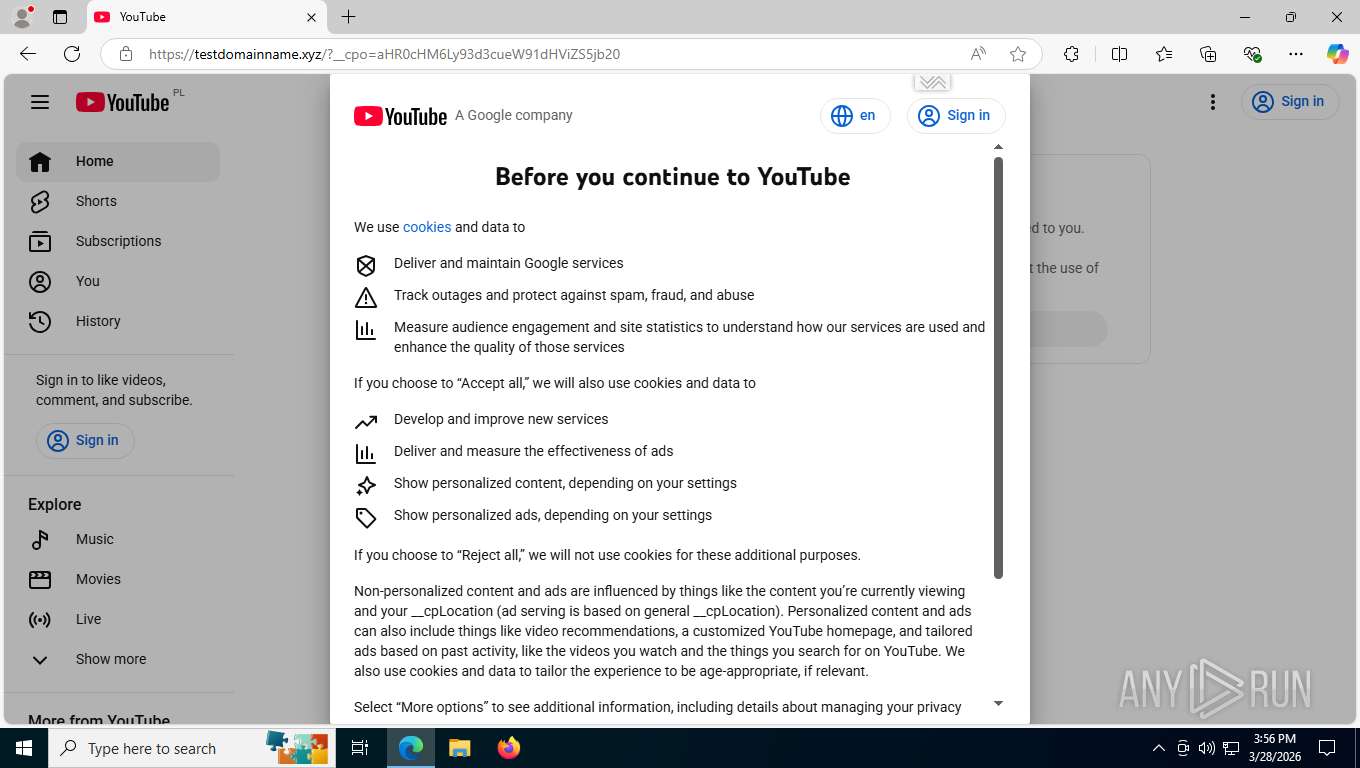The width and height of the screenshot is (1360, 768).
Task: Toggle Split screen in the browser toolbar
Action: pyautogui.click(x=1119, y=54)
